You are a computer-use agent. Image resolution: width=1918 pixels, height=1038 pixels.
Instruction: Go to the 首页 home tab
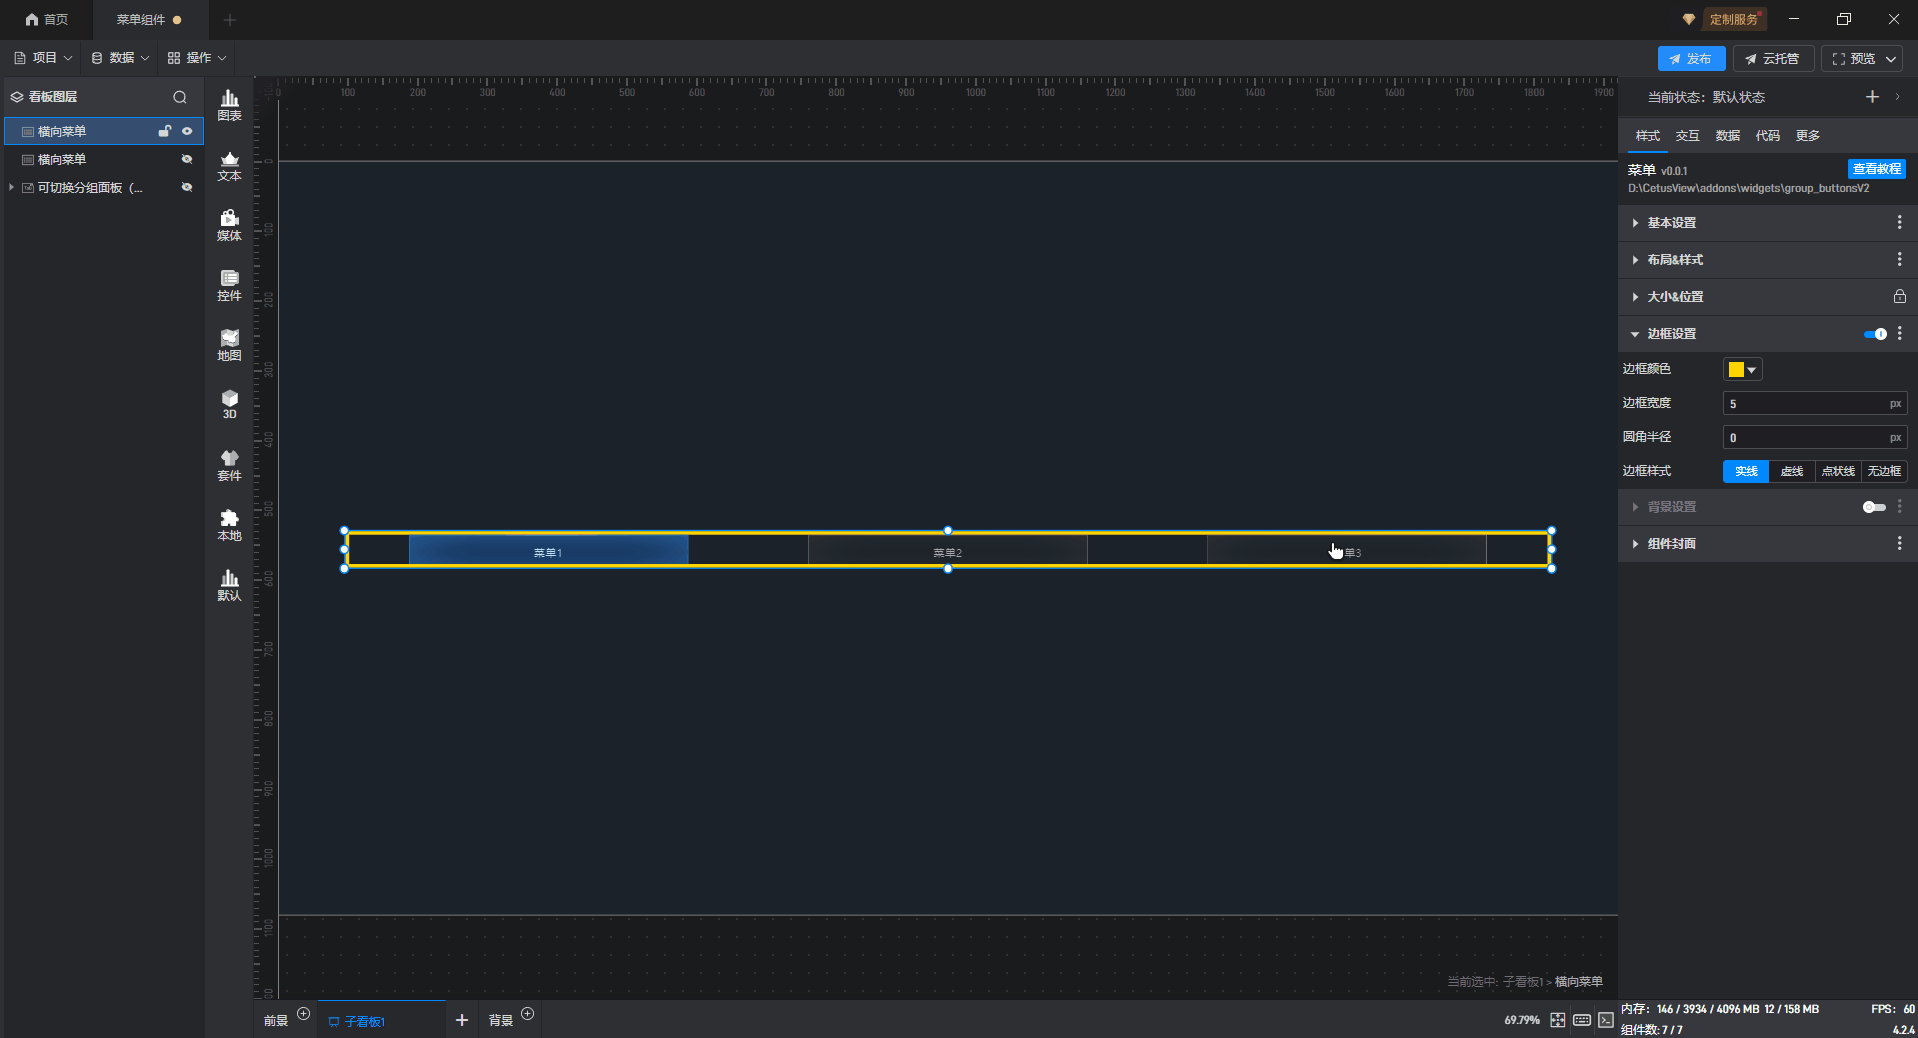[47, 20]
